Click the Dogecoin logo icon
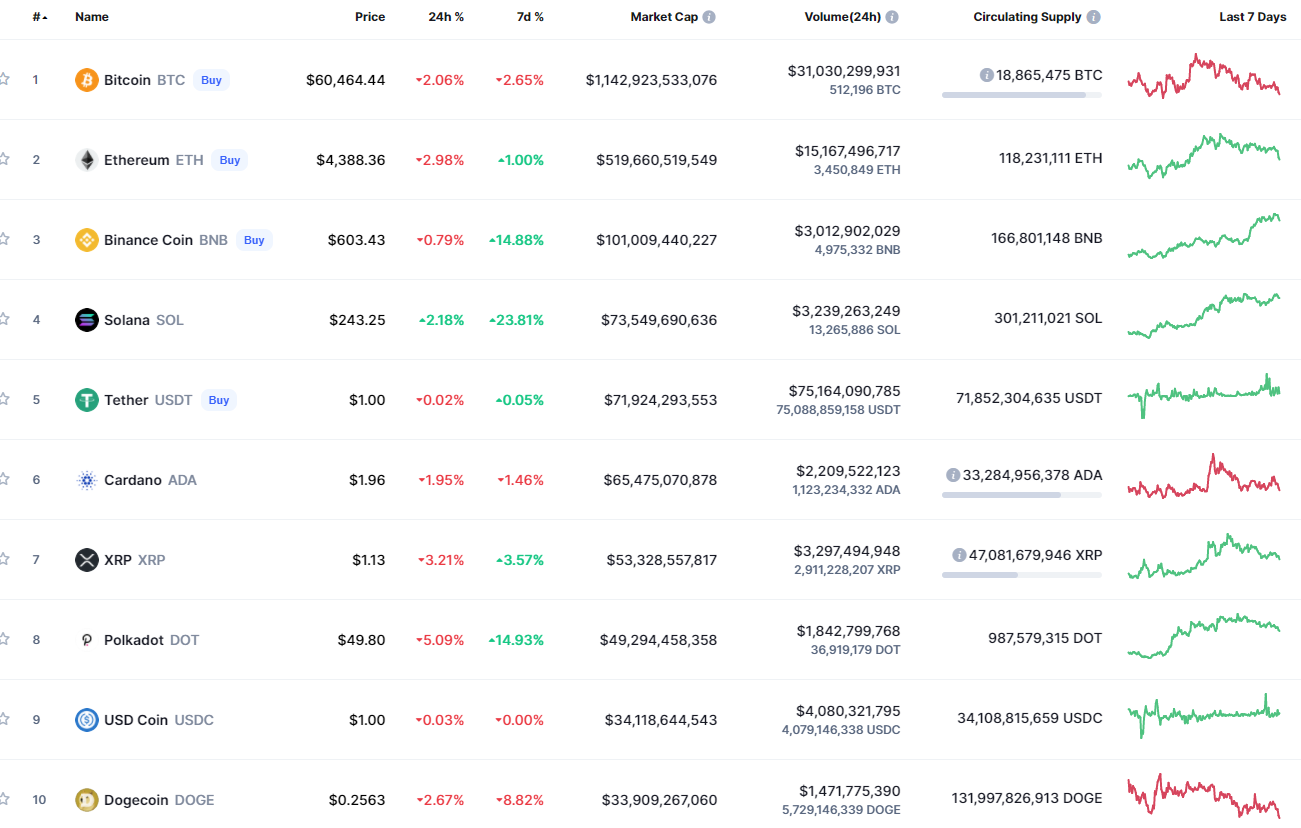 click(87, 800)
